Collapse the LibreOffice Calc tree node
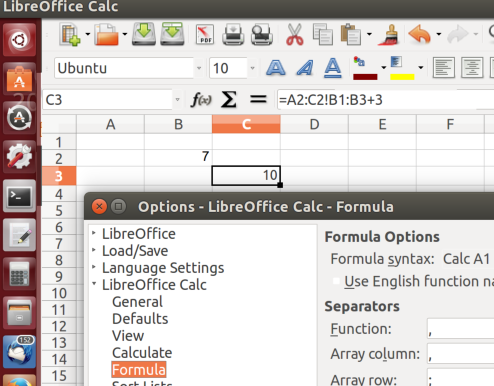494x386 pixels. 94,284
